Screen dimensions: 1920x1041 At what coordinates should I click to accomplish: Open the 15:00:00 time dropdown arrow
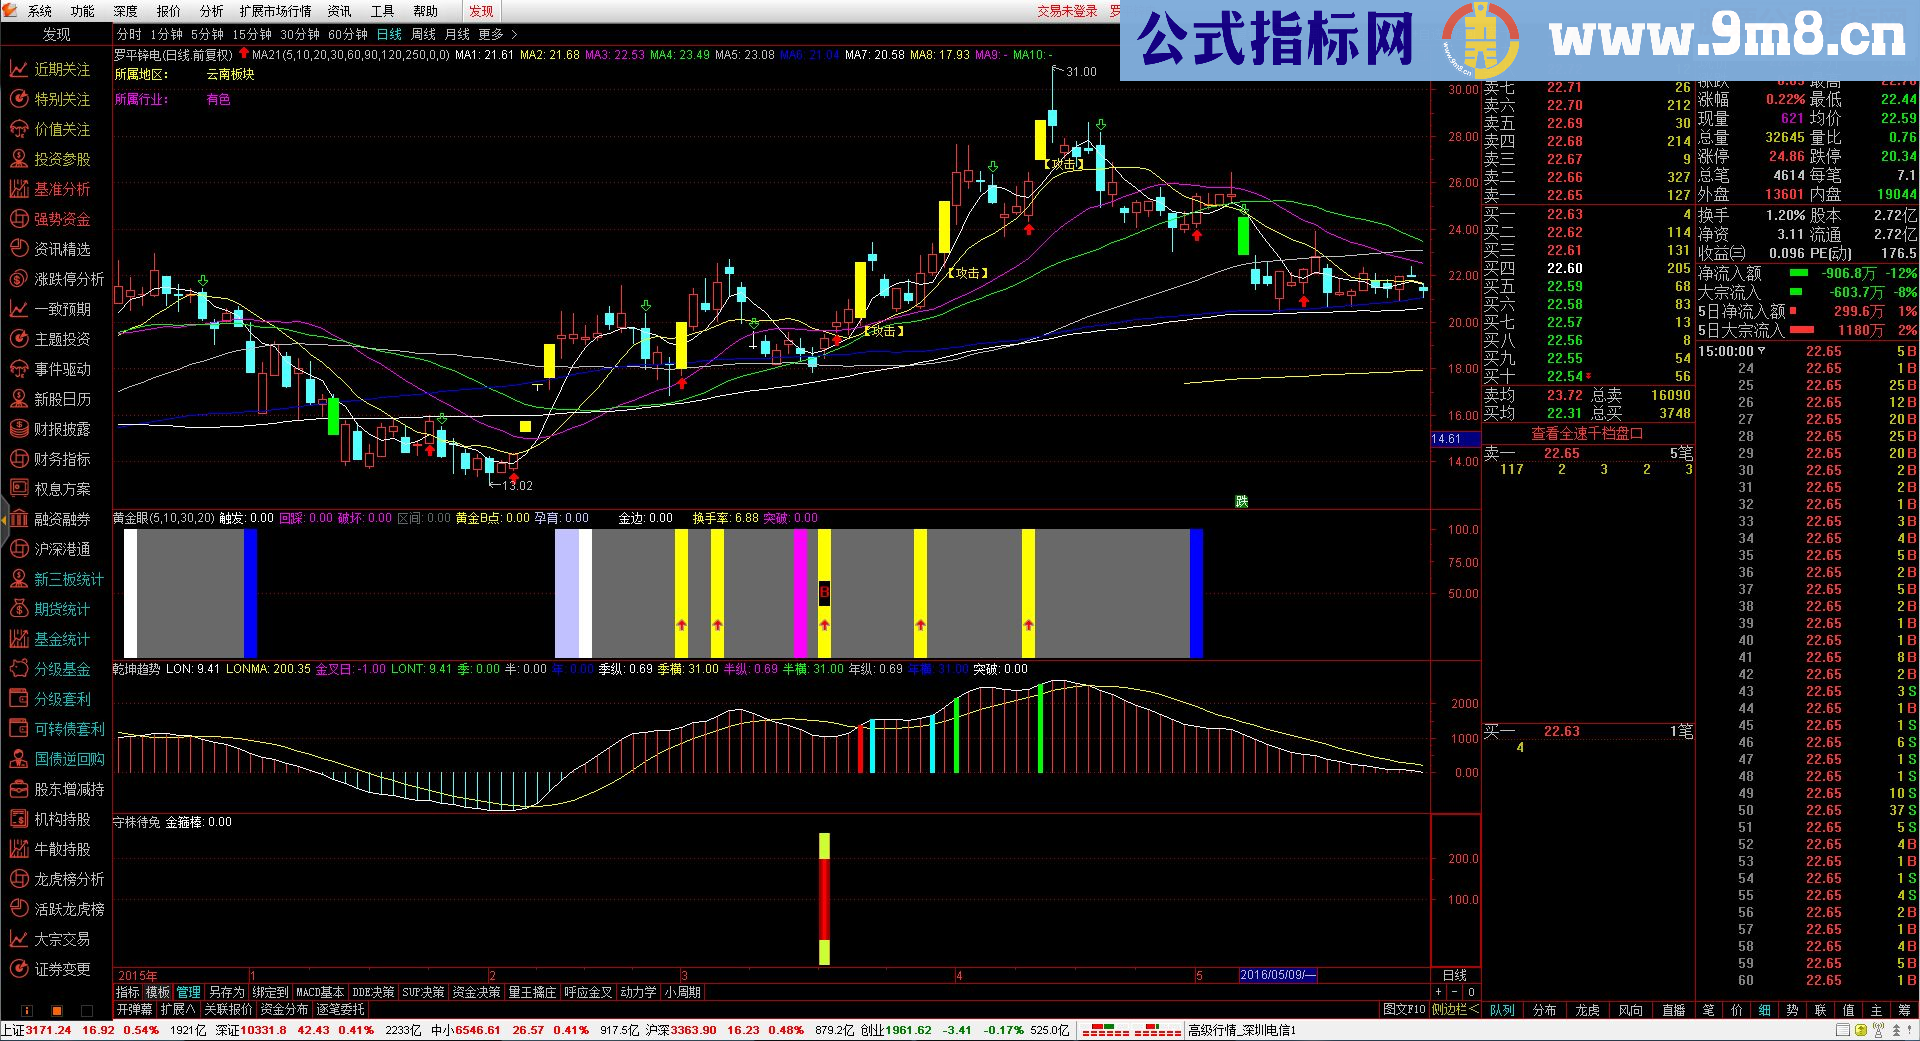pos(1761,351)
